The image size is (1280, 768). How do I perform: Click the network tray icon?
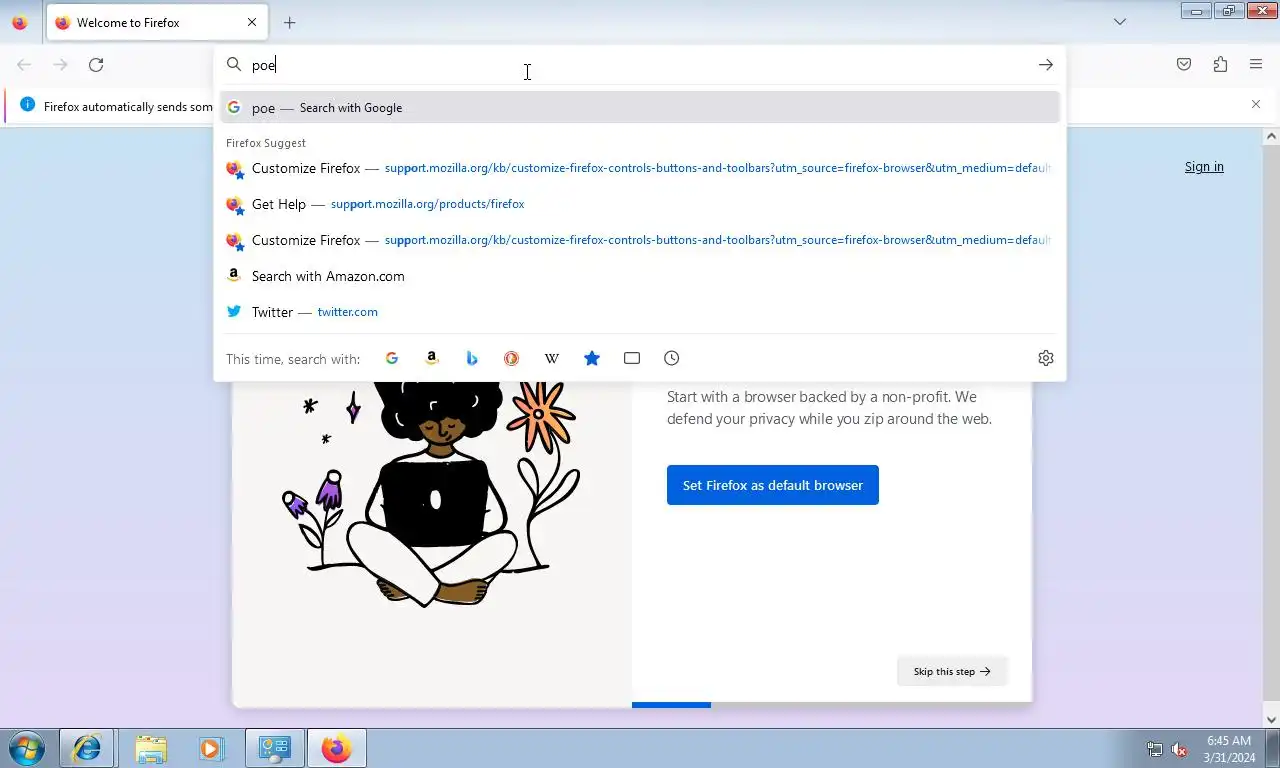coord(1155,749)
